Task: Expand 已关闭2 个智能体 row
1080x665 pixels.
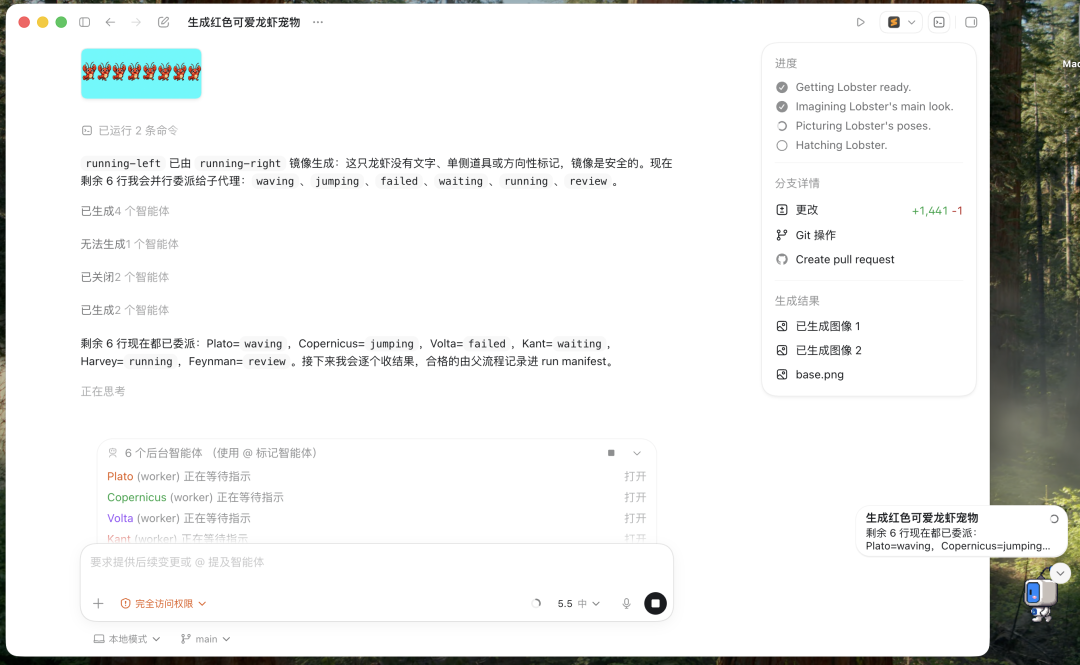Action: [125, 277]
